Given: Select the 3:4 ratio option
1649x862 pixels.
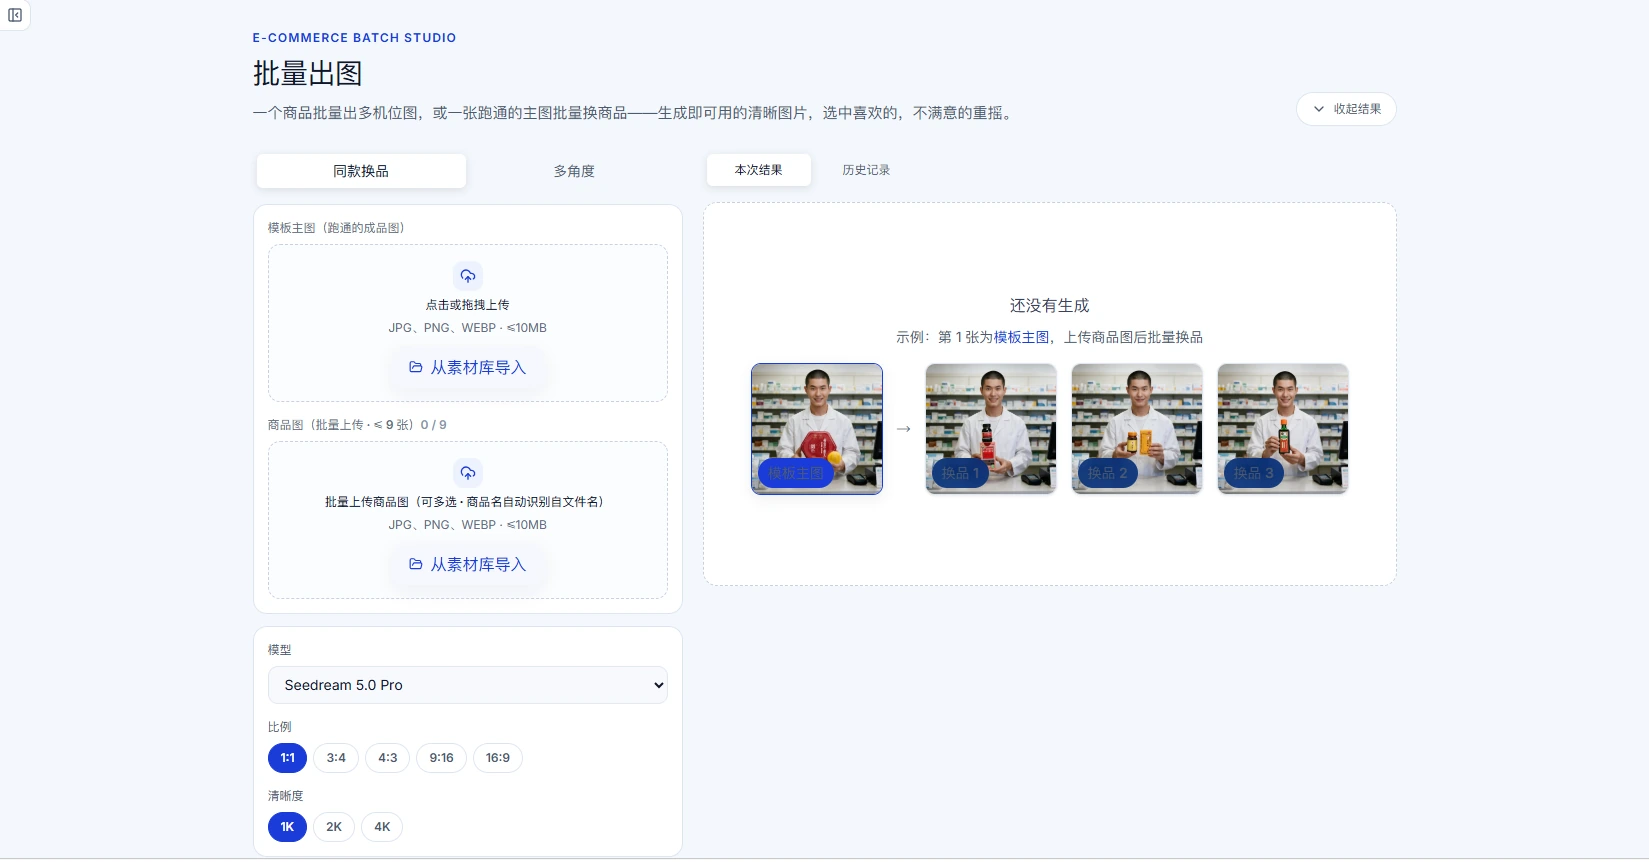Looking at the screenshot, I should pos(336,758).
